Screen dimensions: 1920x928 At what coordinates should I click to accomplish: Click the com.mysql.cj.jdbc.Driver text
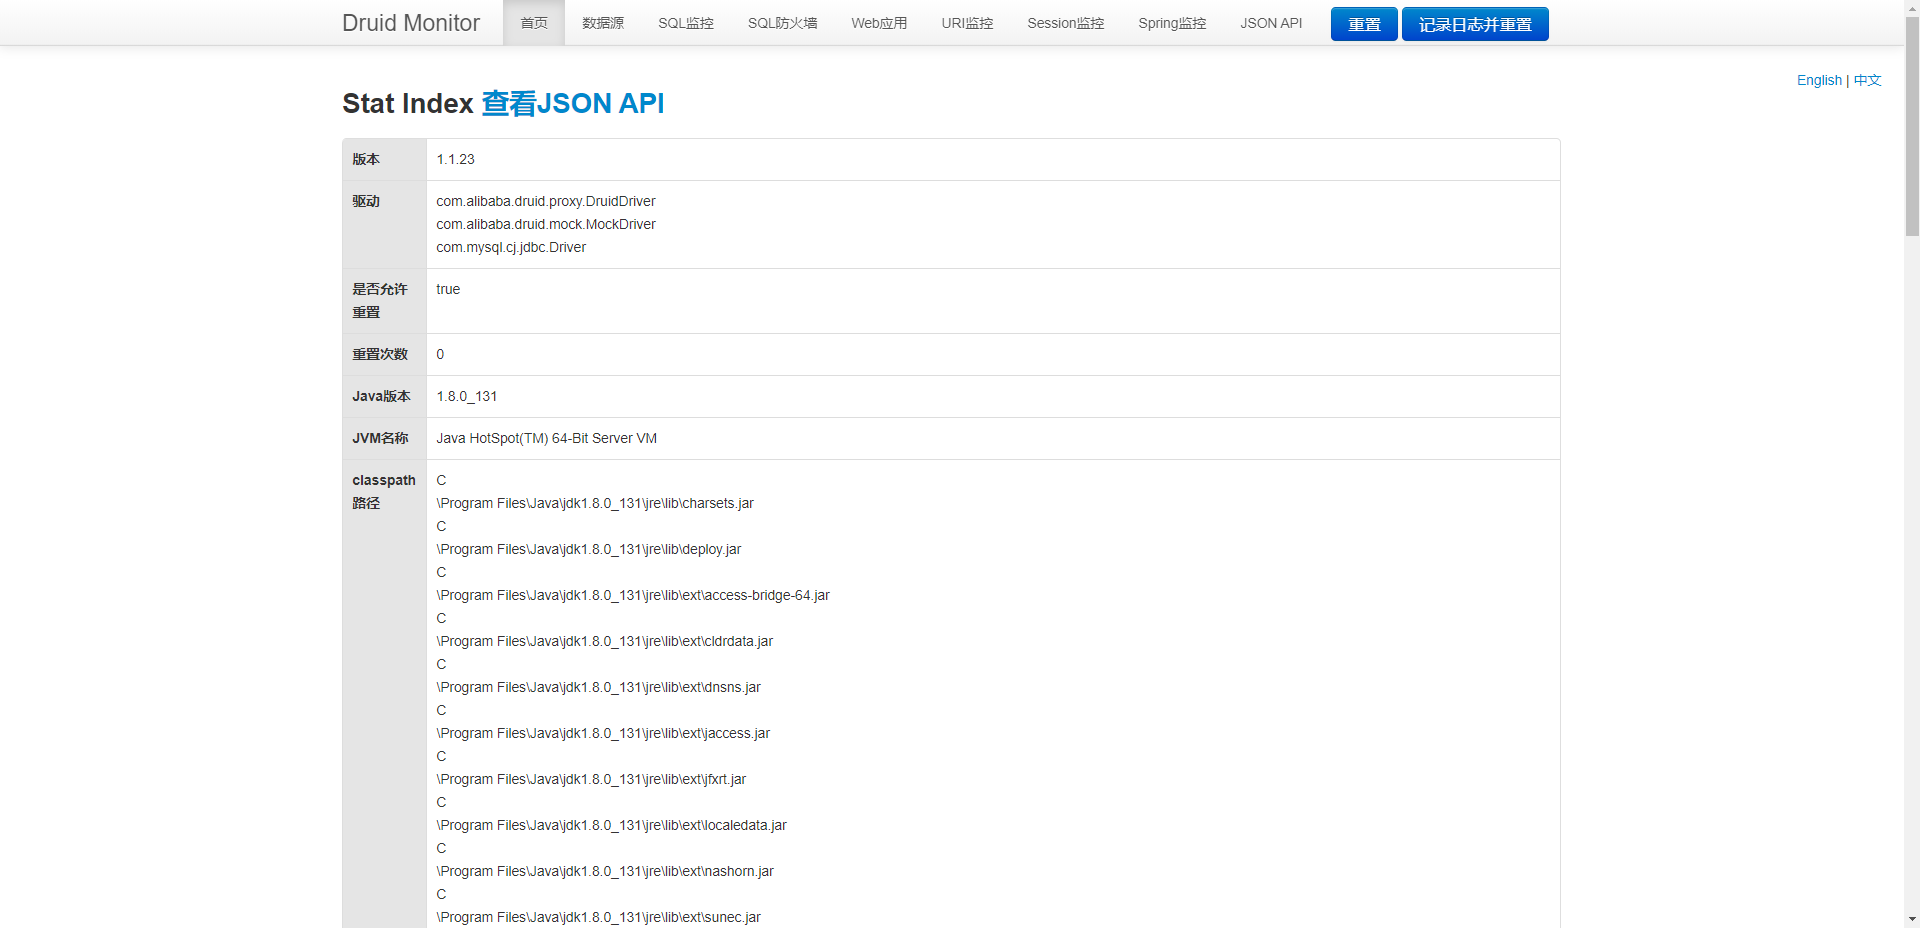point(511,247)
